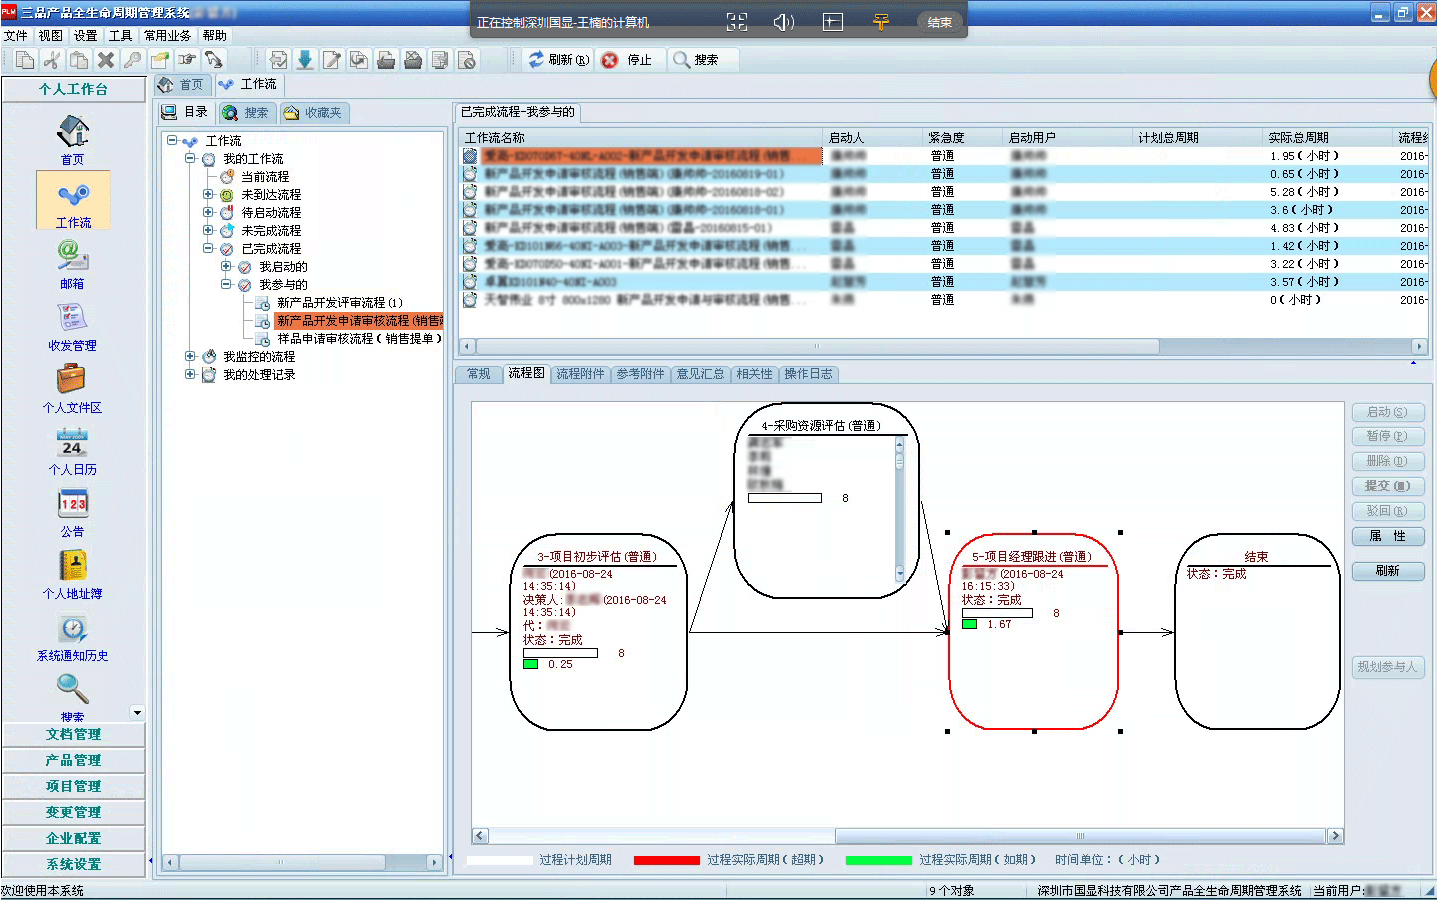1439x900 pixels.
Task: Click the red 停止 stop icon
Action: (x=610, y=60)
